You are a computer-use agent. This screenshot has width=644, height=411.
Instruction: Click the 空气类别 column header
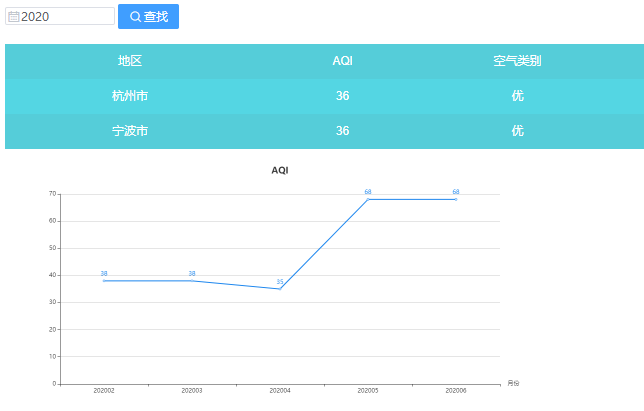click(x=517, y=61)
